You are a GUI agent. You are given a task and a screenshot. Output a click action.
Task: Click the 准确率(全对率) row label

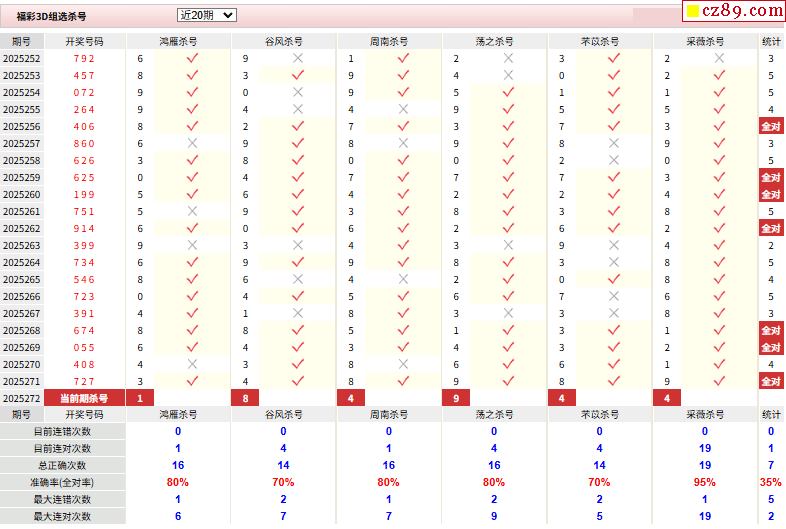63,482
